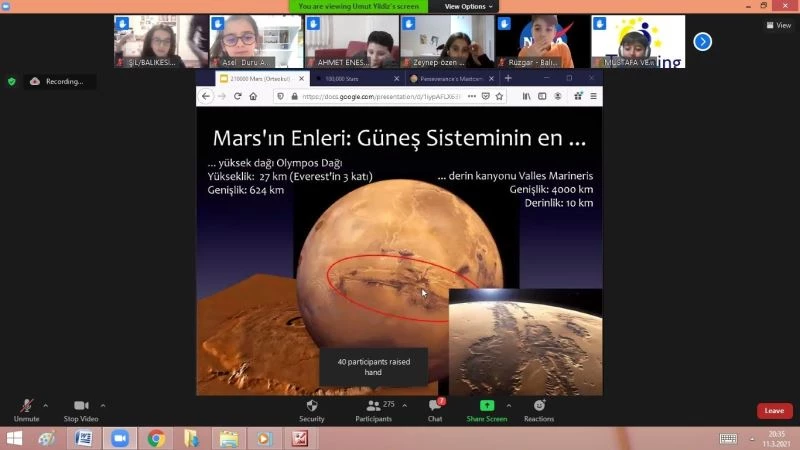
Task: Click the green Share Screen icon
Action: [x=487, y=406]
